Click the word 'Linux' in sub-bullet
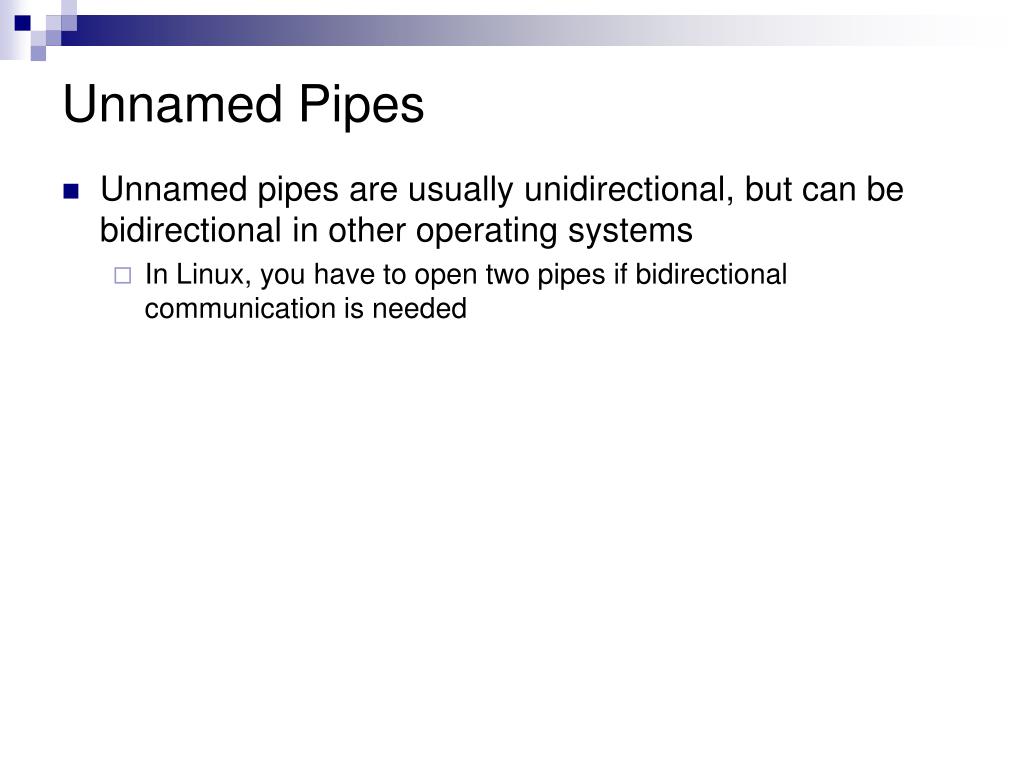 point(210,274)
